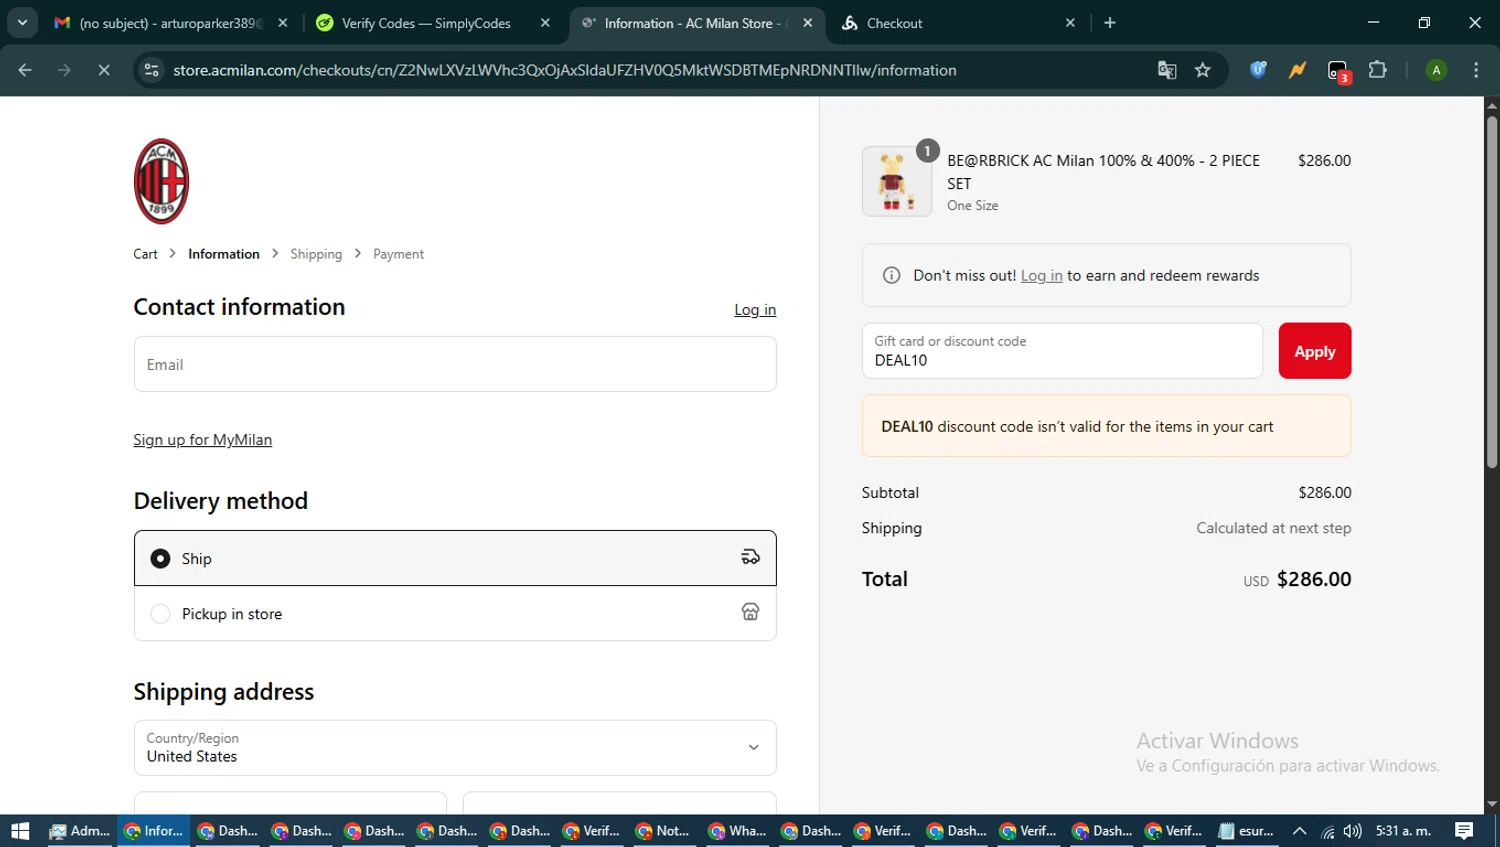Click Log in beside Contact information
This screenshot has height=847, width=1500.
(x=755, y=310)
